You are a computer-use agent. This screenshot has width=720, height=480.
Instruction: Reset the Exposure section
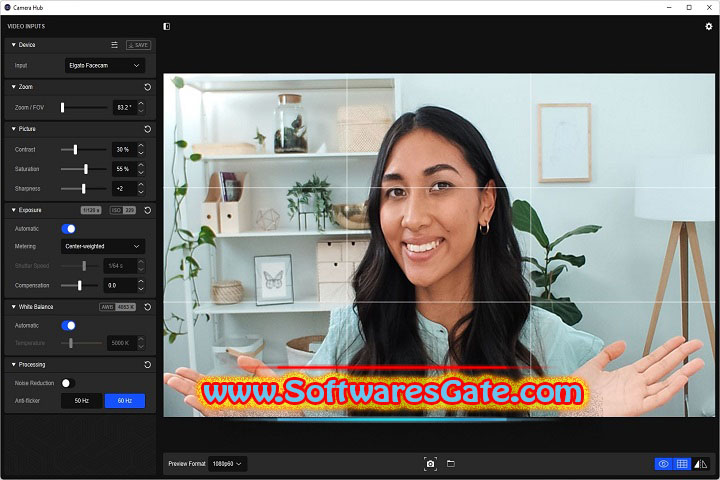[x=147, y=210]
